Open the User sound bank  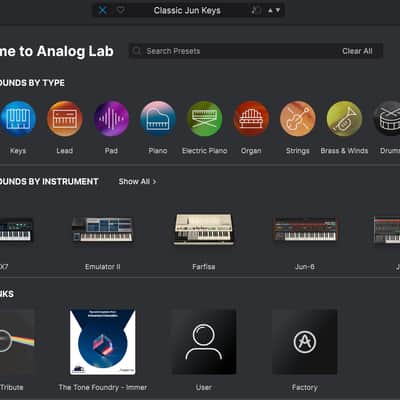click(x=204, y=342)
